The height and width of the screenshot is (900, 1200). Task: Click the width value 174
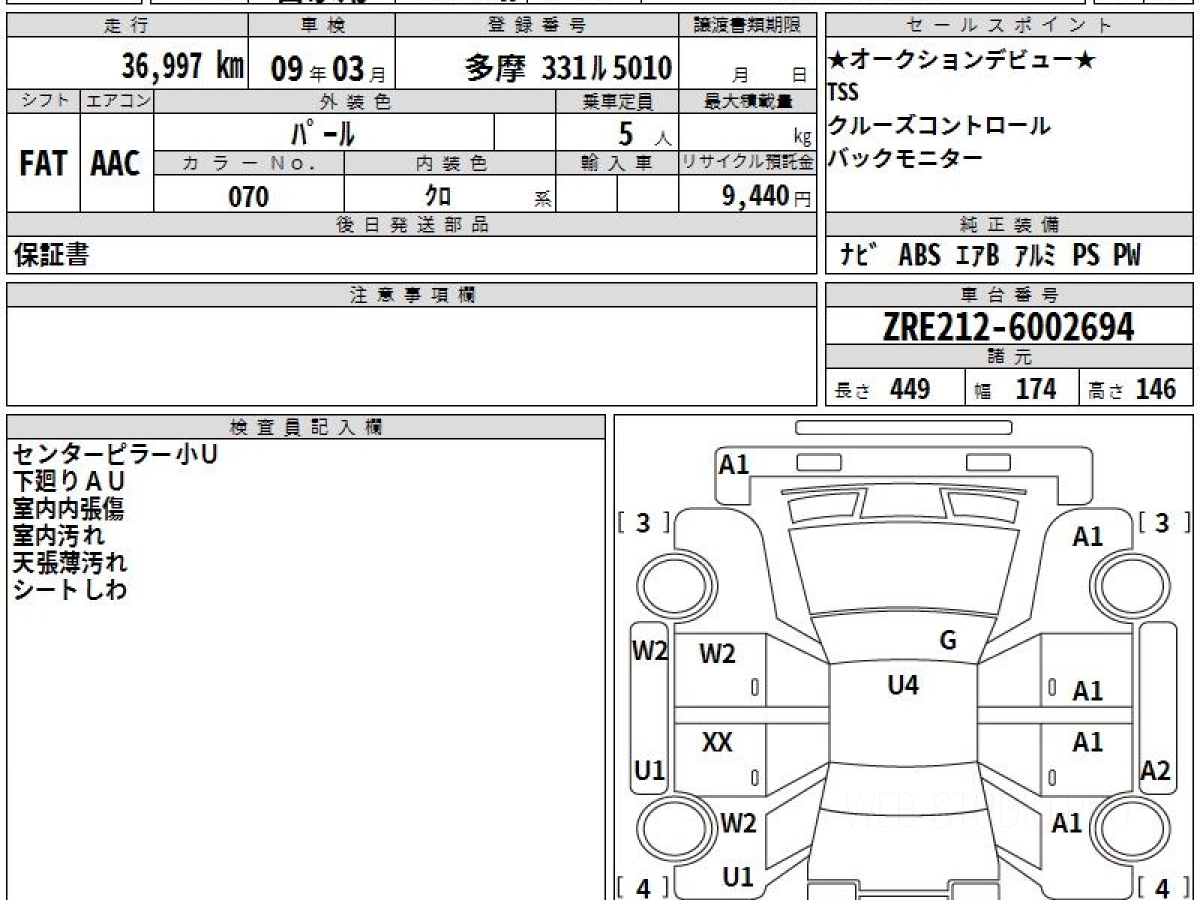(1035, 389)
